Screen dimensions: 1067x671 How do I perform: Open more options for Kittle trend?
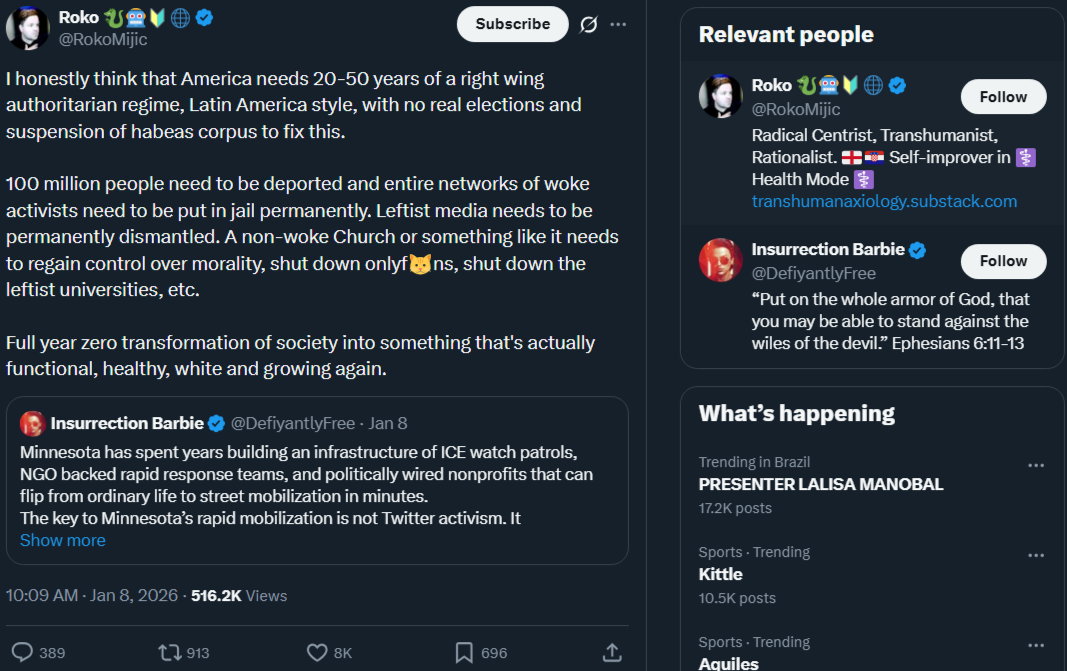tap(1036, 555)
